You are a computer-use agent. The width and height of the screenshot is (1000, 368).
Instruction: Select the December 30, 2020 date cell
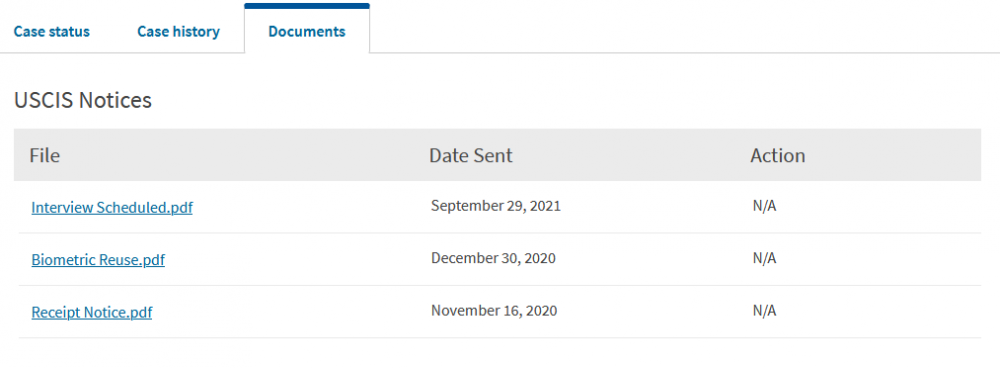pyautogui.click(x=493, y=258)
